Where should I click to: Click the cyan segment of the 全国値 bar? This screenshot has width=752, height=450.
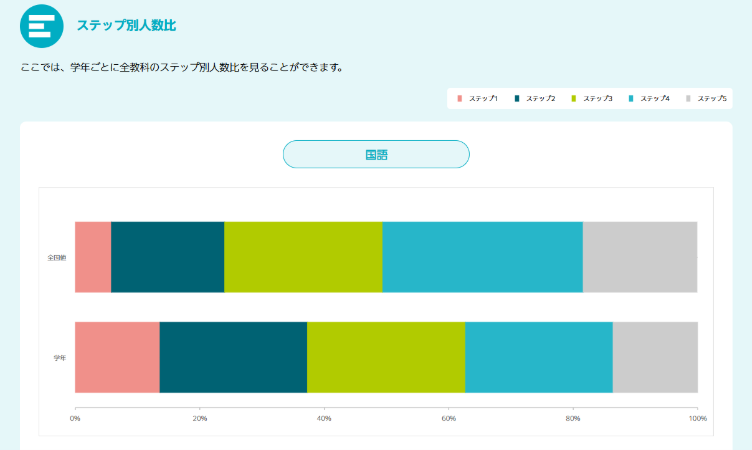[482, 257]
